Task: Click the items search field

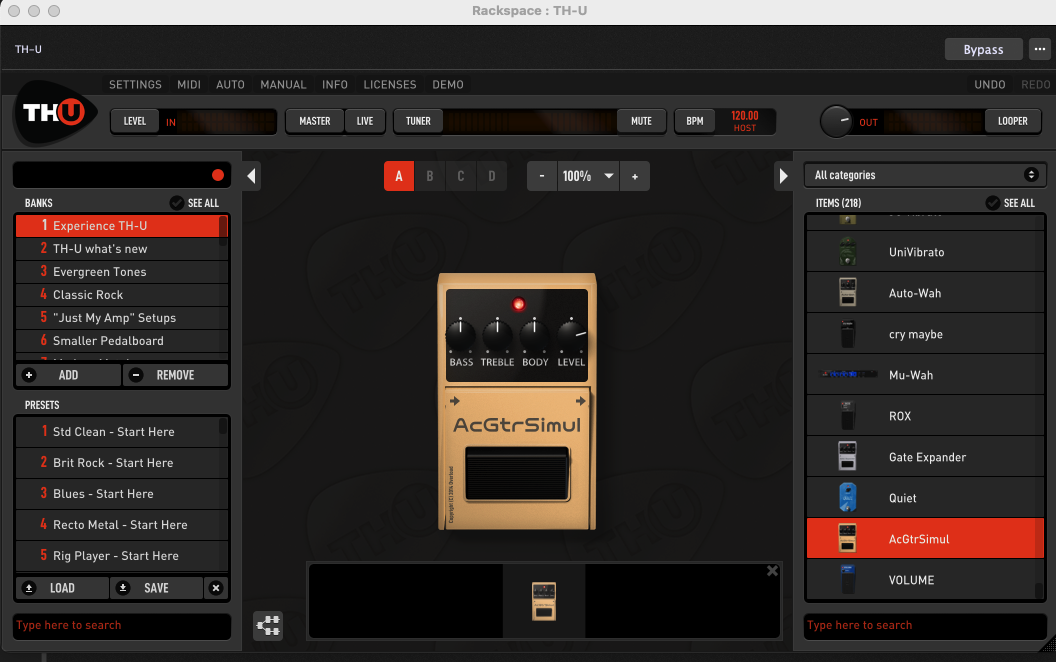Action: (925, 626)
